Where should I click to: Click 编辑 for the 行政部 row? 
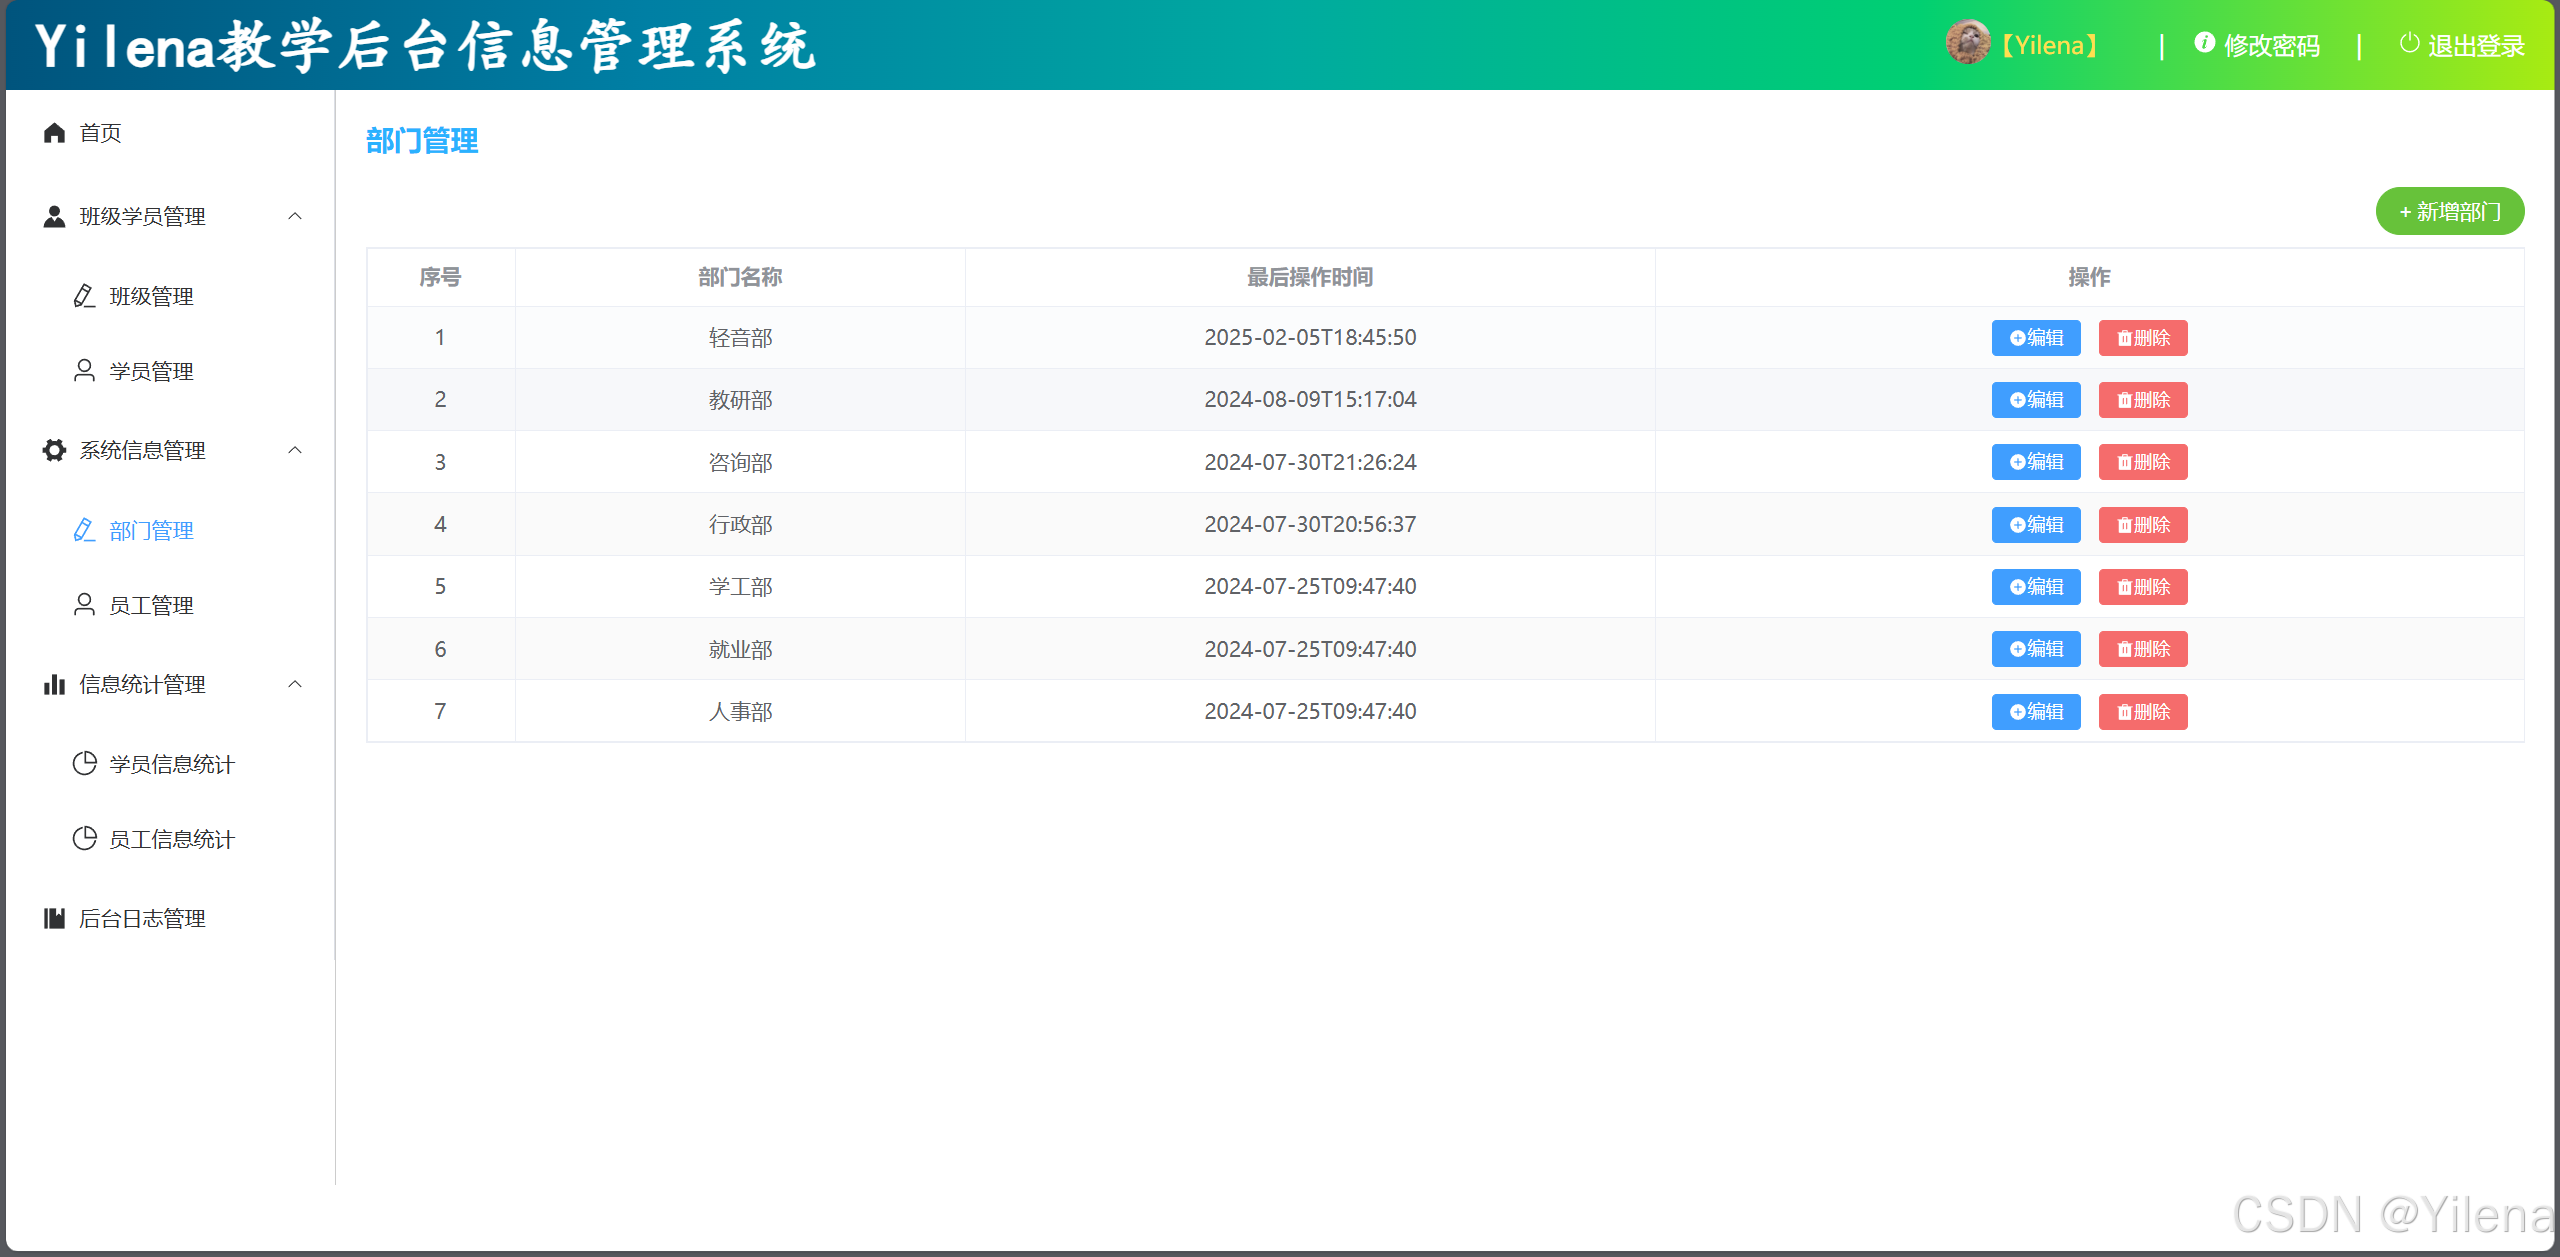(2035, 525)
